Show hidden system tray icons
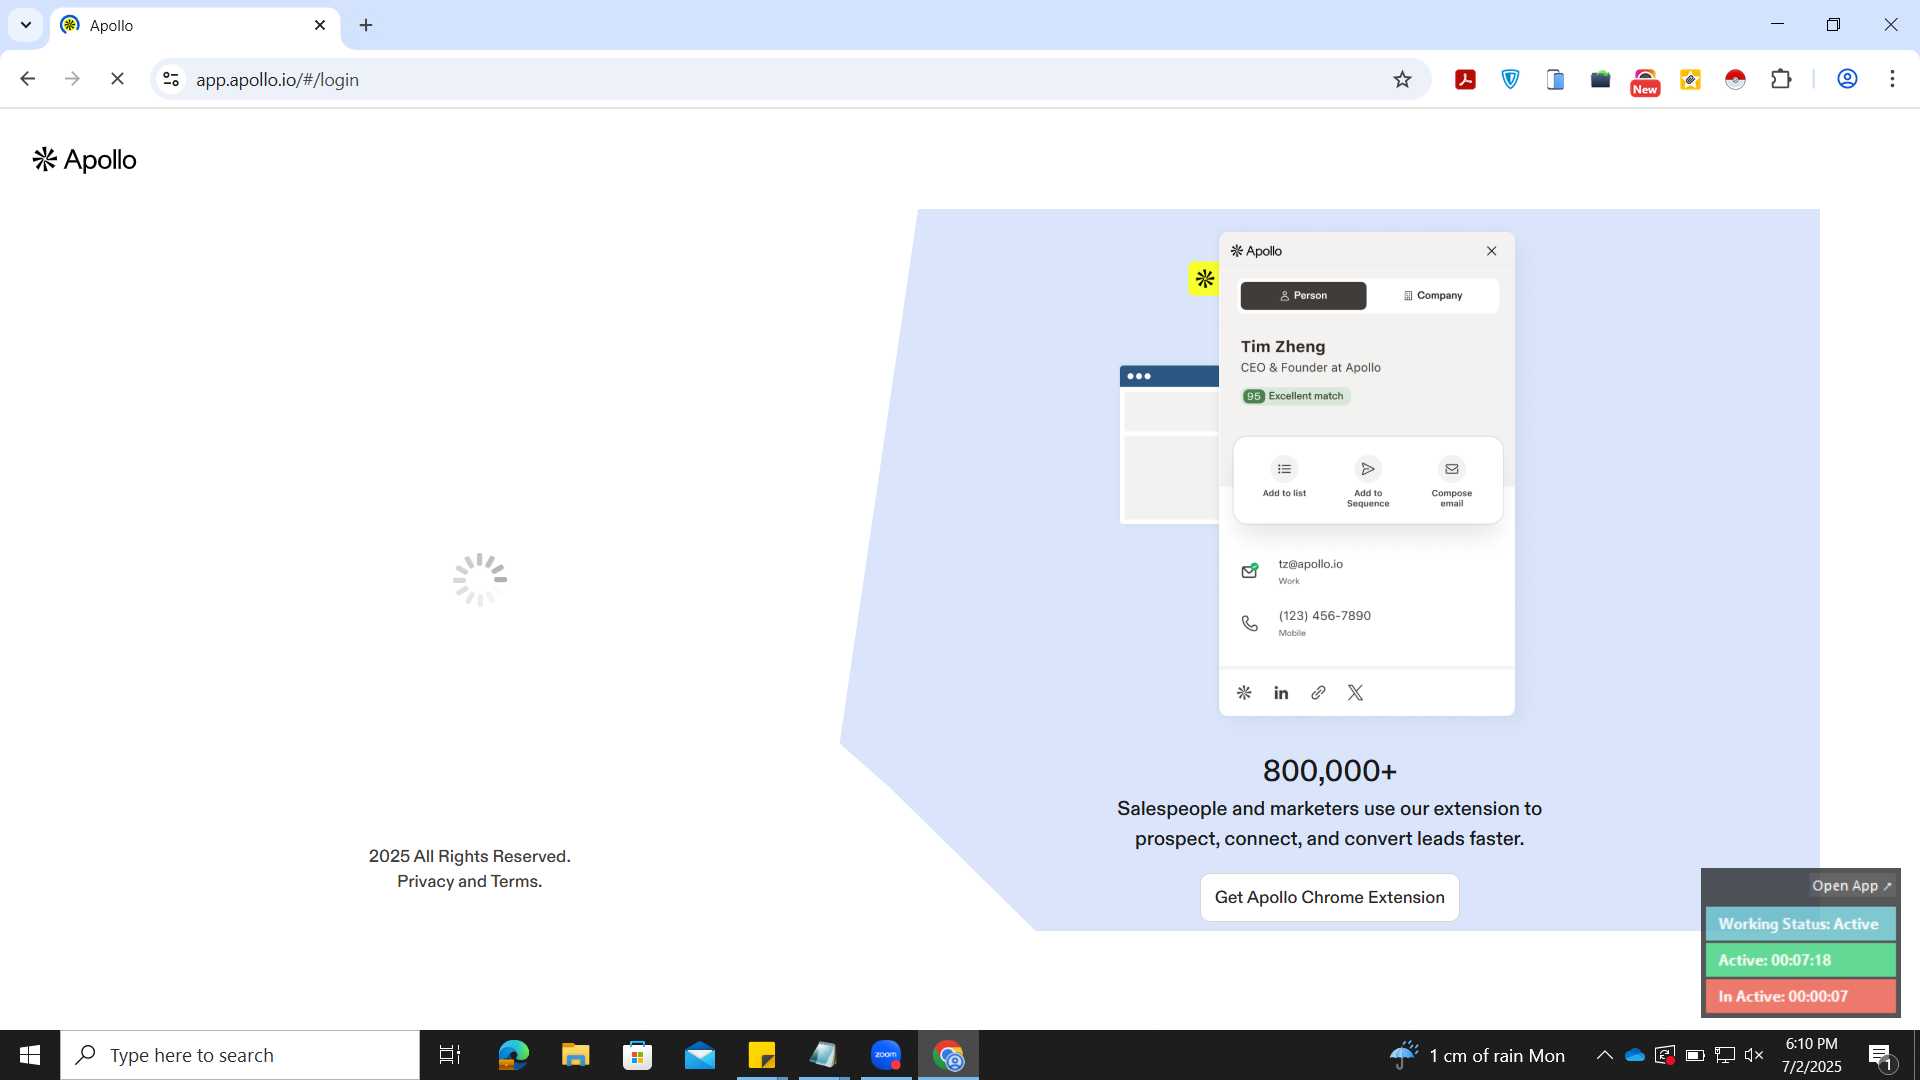Image resolution: width=1920 pixels, height=1080 pixels. (x=1604, y=1055)
